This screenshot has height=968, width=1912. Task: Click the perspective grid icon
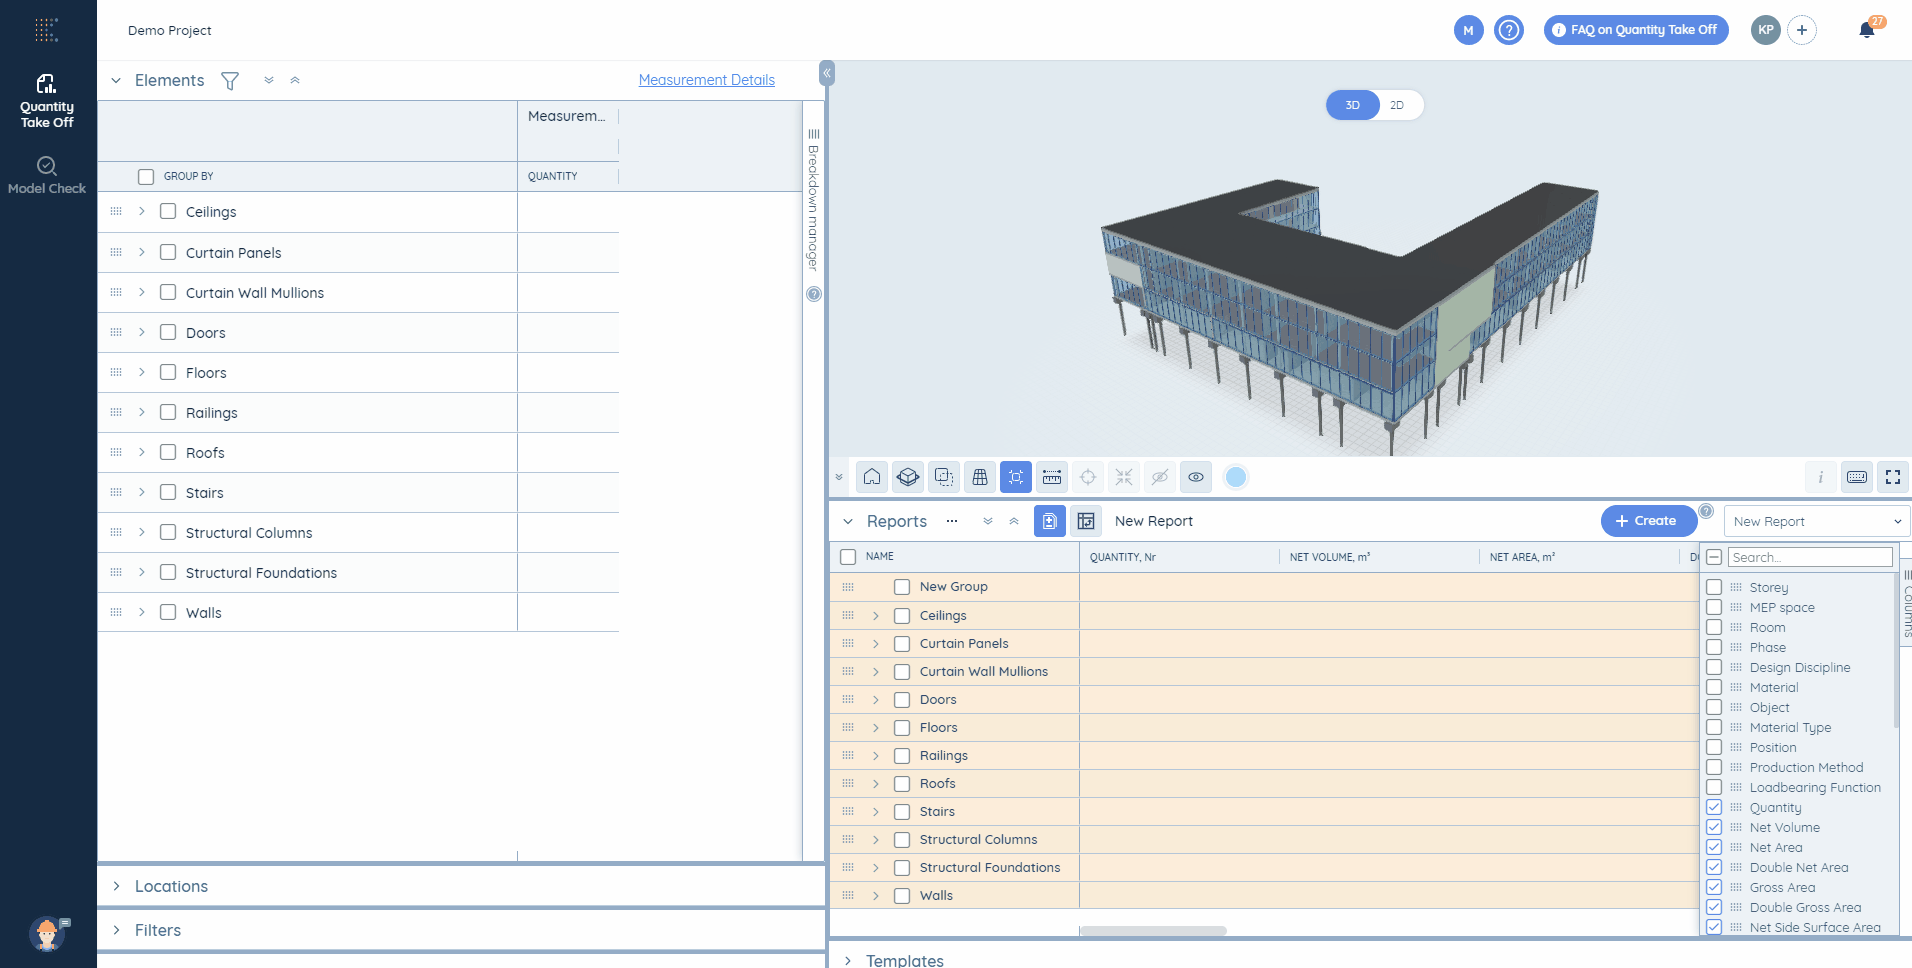point(980,477)
